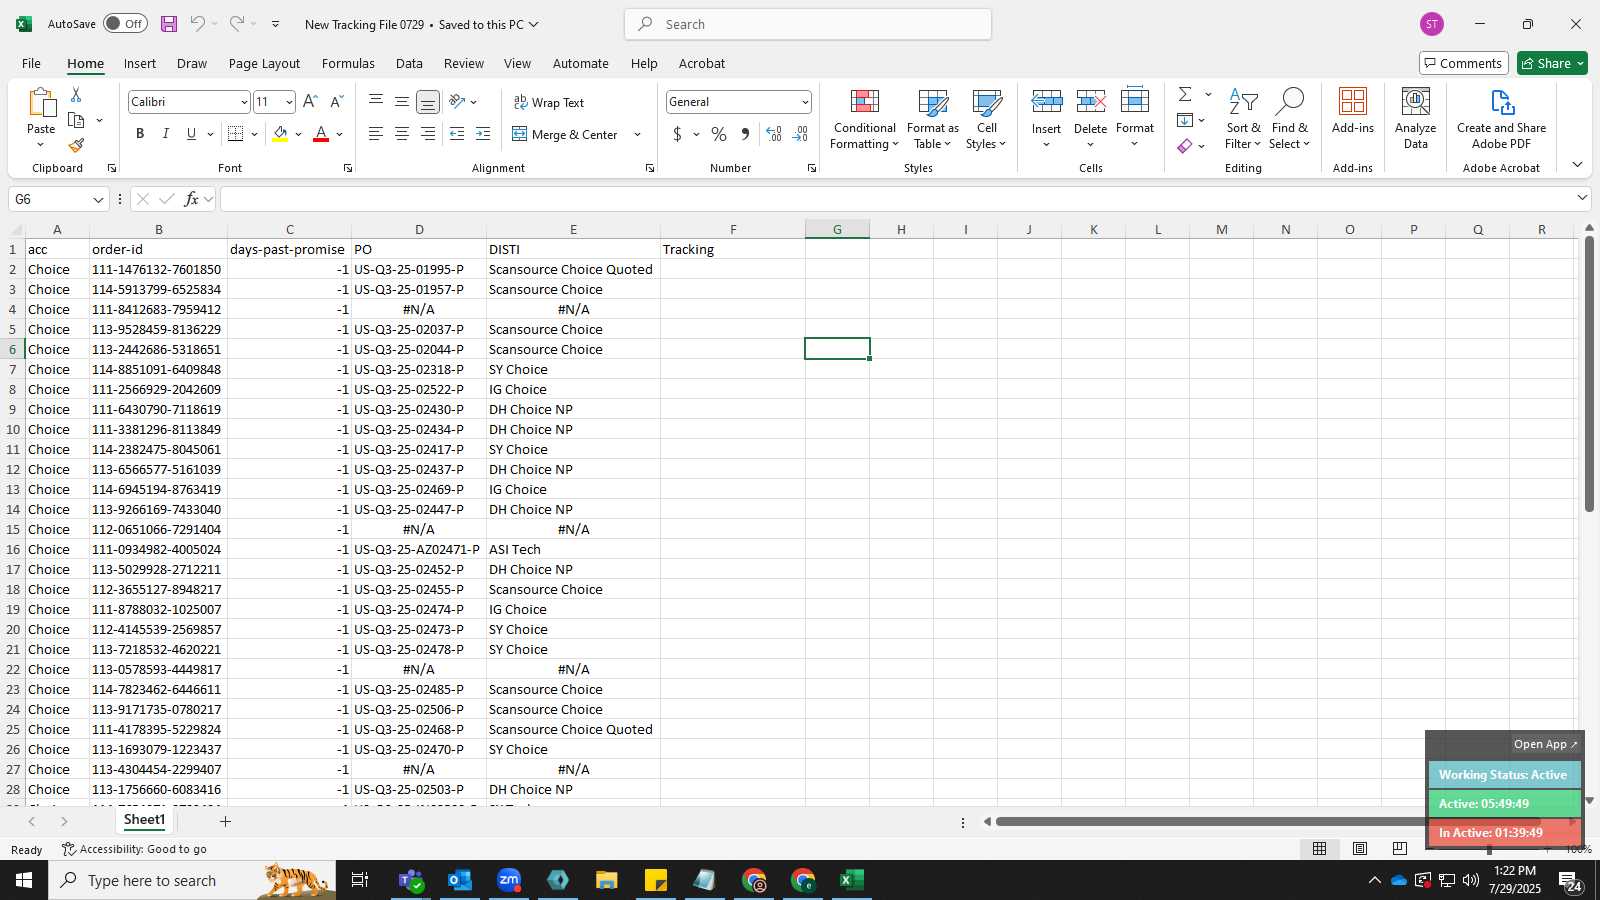Switch to the Data ribbon tab
The image size is (1600, 900).
pos(409,63)
